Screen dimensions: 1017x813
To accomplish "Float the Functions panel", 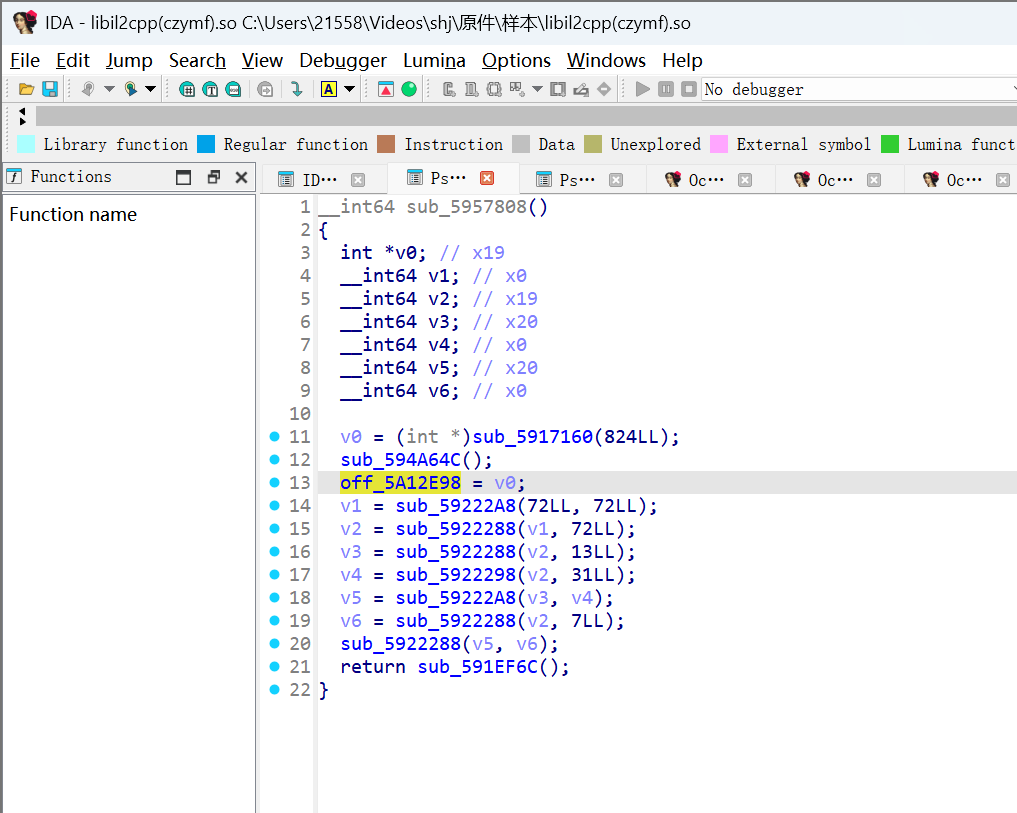I will [213, 177].
